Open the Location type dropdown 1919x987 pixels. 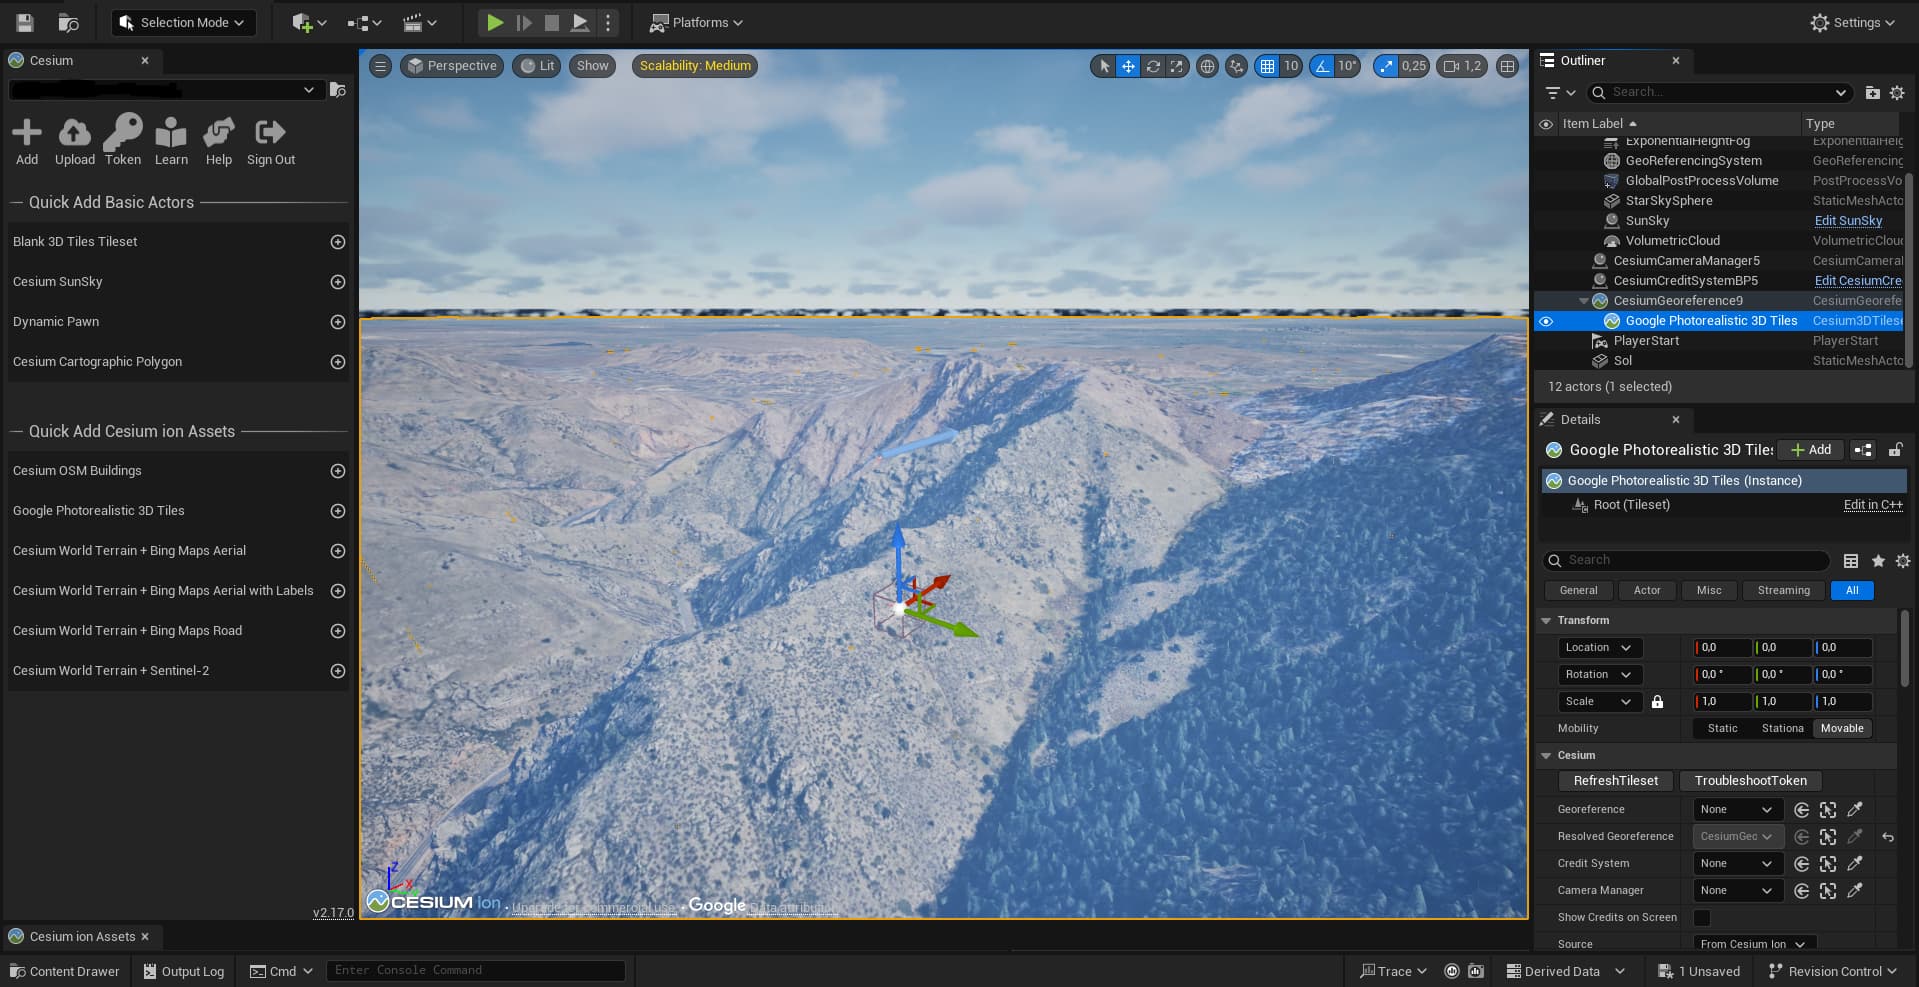[x=1600, y=648]
